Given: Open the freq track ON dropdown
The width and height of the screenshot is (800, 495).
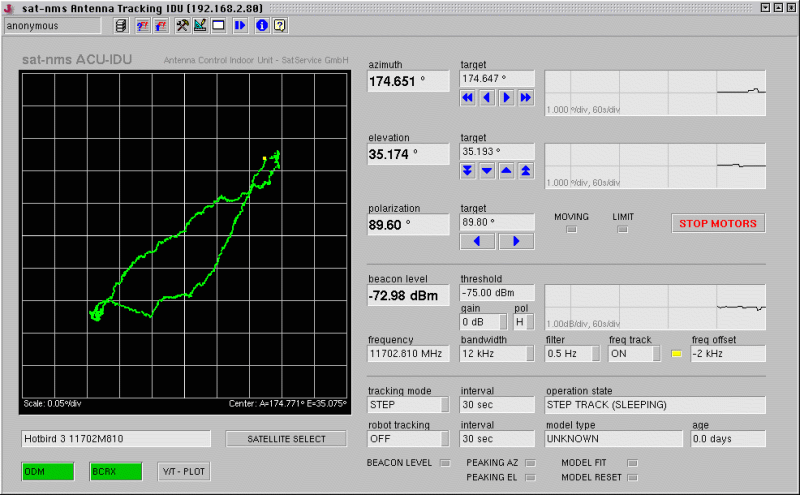Looking at the screenshot, I should (x=634, y=354).
